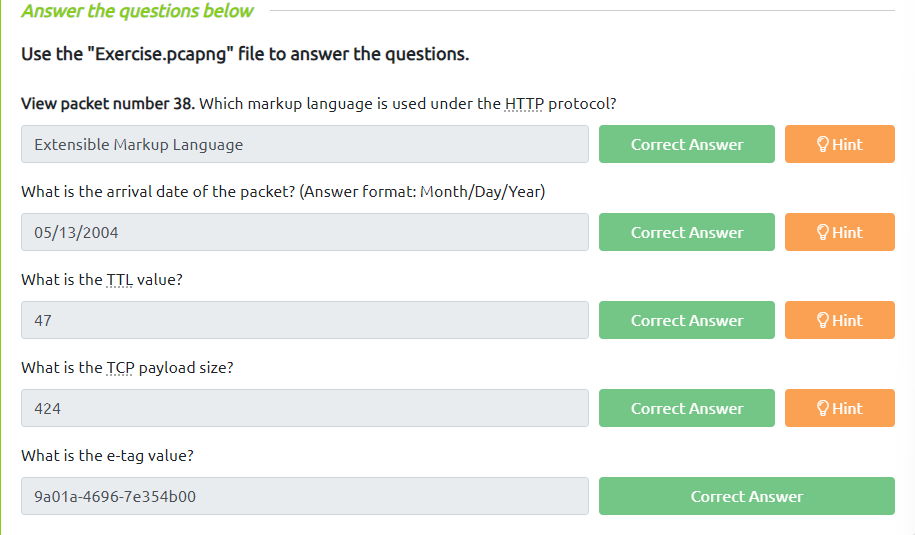Screen dimensions: 915x535
Task: Click the underlined TTL abbreviation
Action: pyautogui.click(x=119, y=280)
